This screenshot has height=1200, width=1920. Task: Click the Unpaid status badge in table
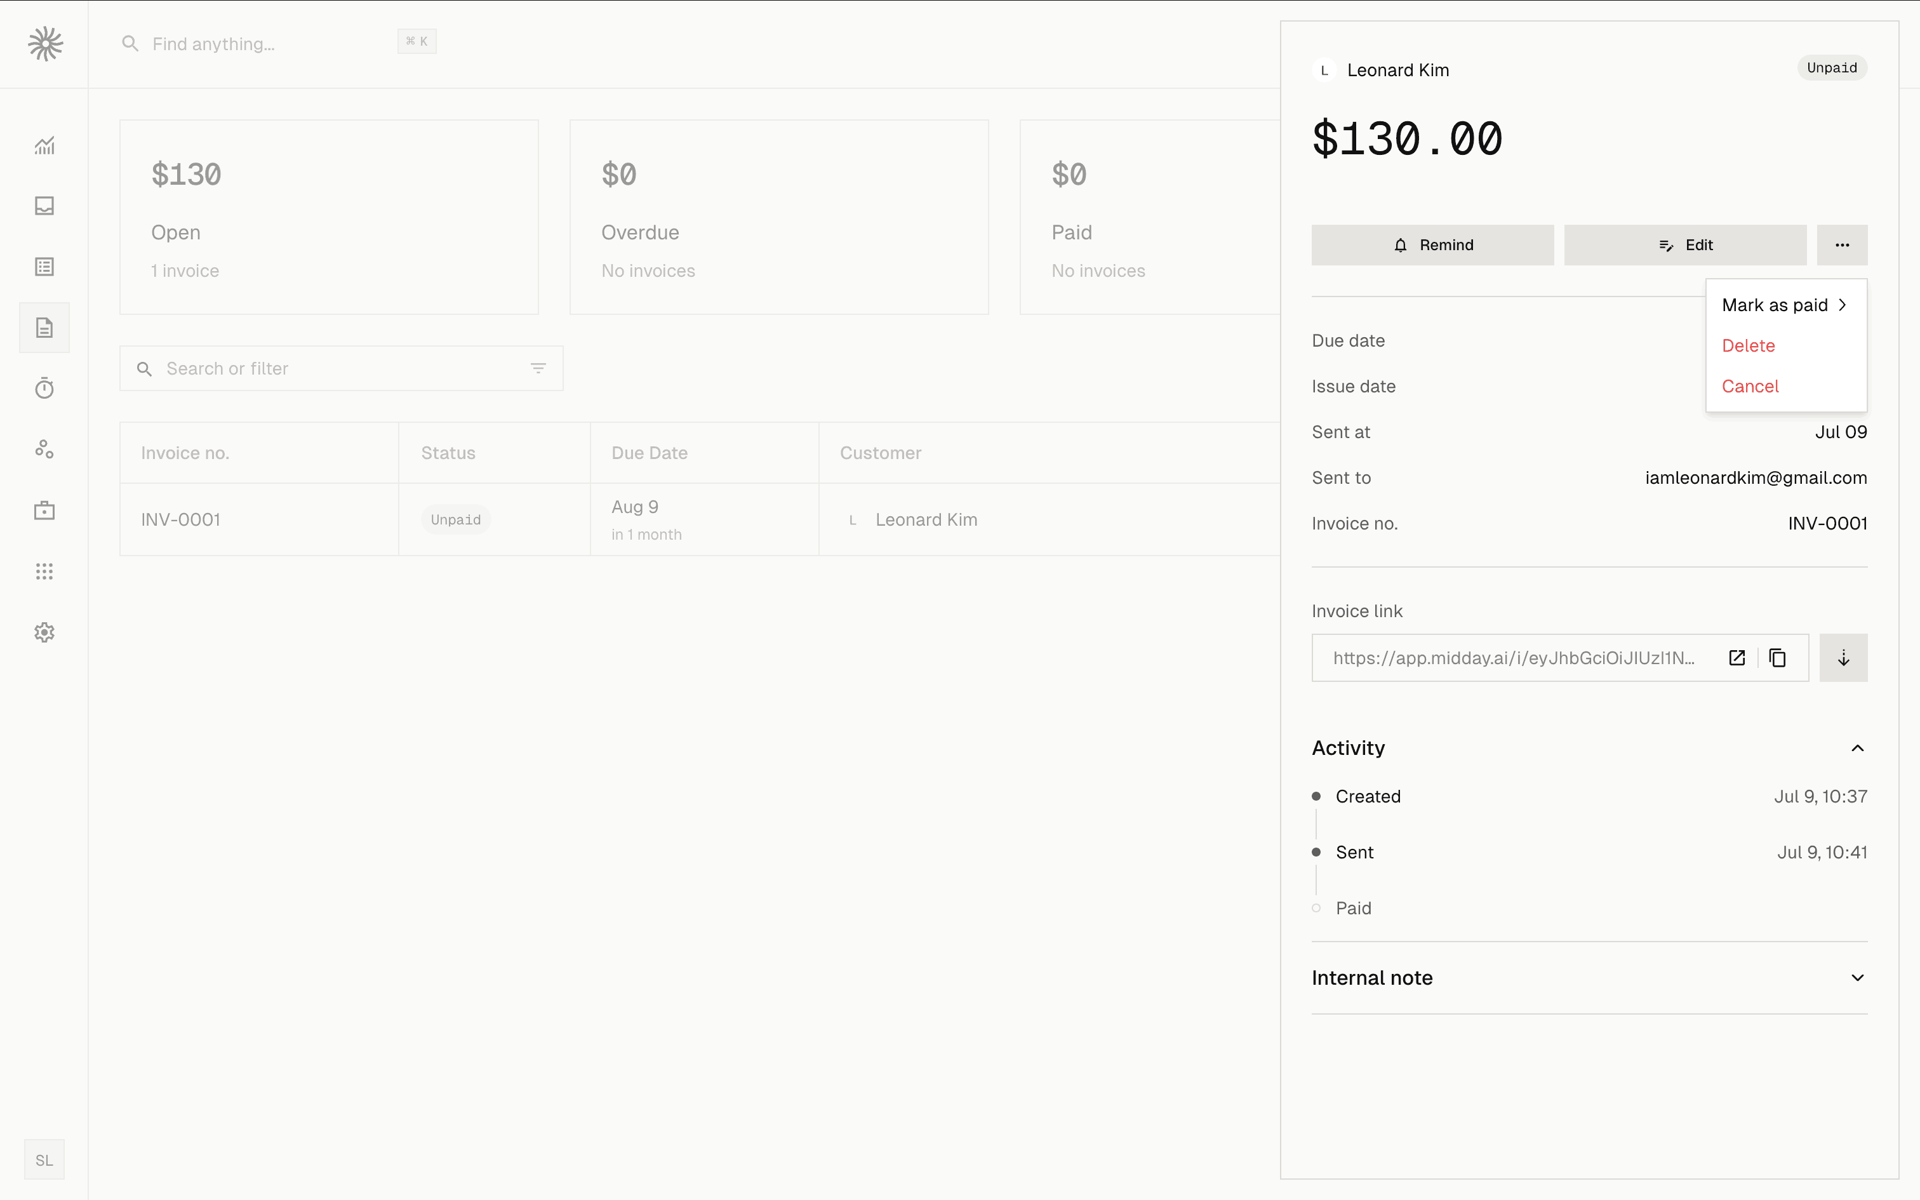pos(456,520)
